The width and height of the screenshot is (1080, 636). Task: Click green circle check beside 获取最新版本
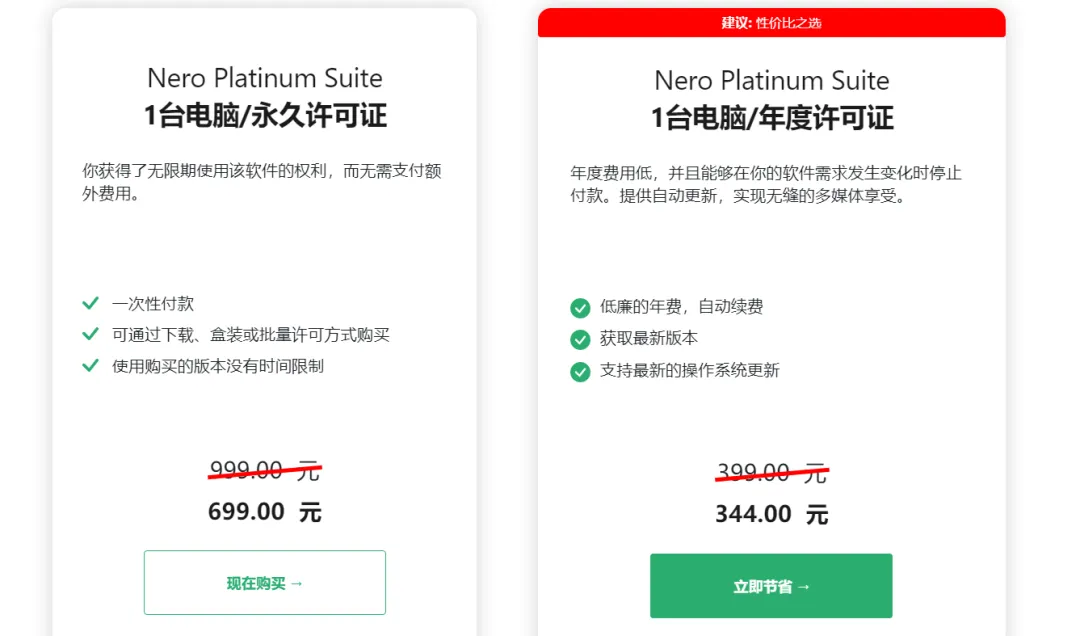tap(580, 339)
